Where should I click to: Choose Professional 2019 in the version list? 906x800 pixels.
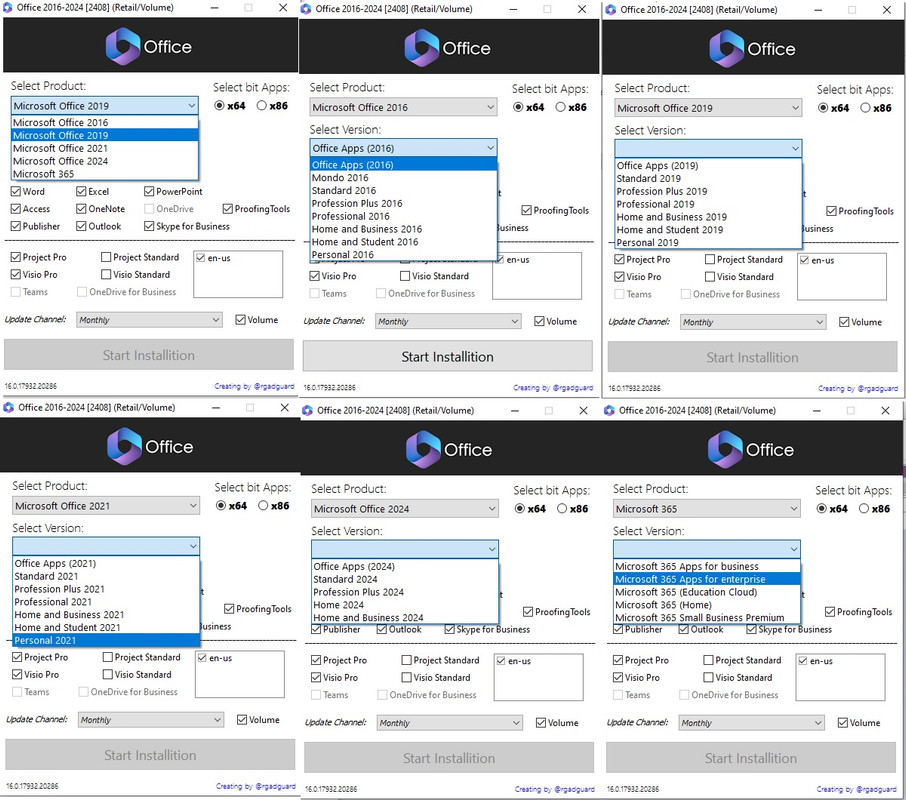point(708,204)
